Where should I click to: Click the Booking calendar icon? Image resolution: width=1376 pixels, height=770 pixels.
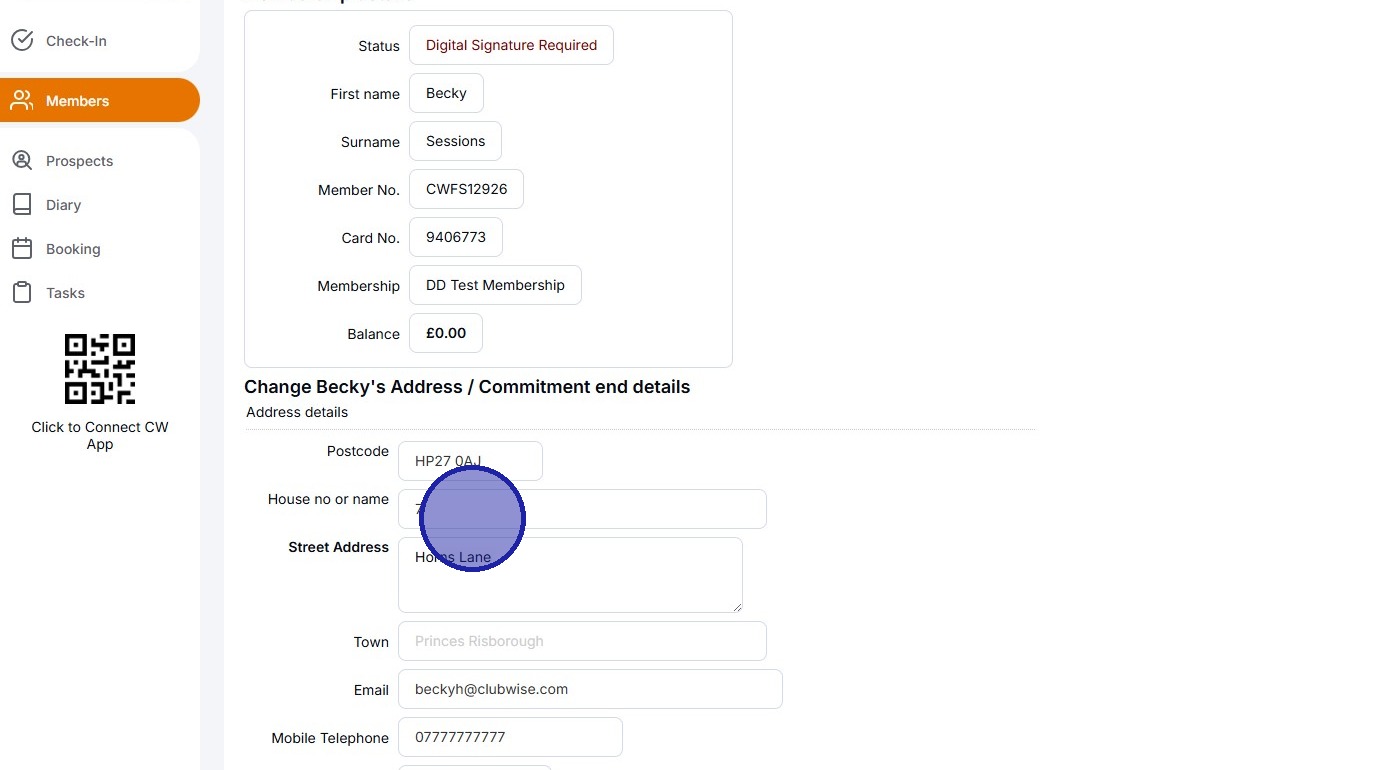click(22, 249)
